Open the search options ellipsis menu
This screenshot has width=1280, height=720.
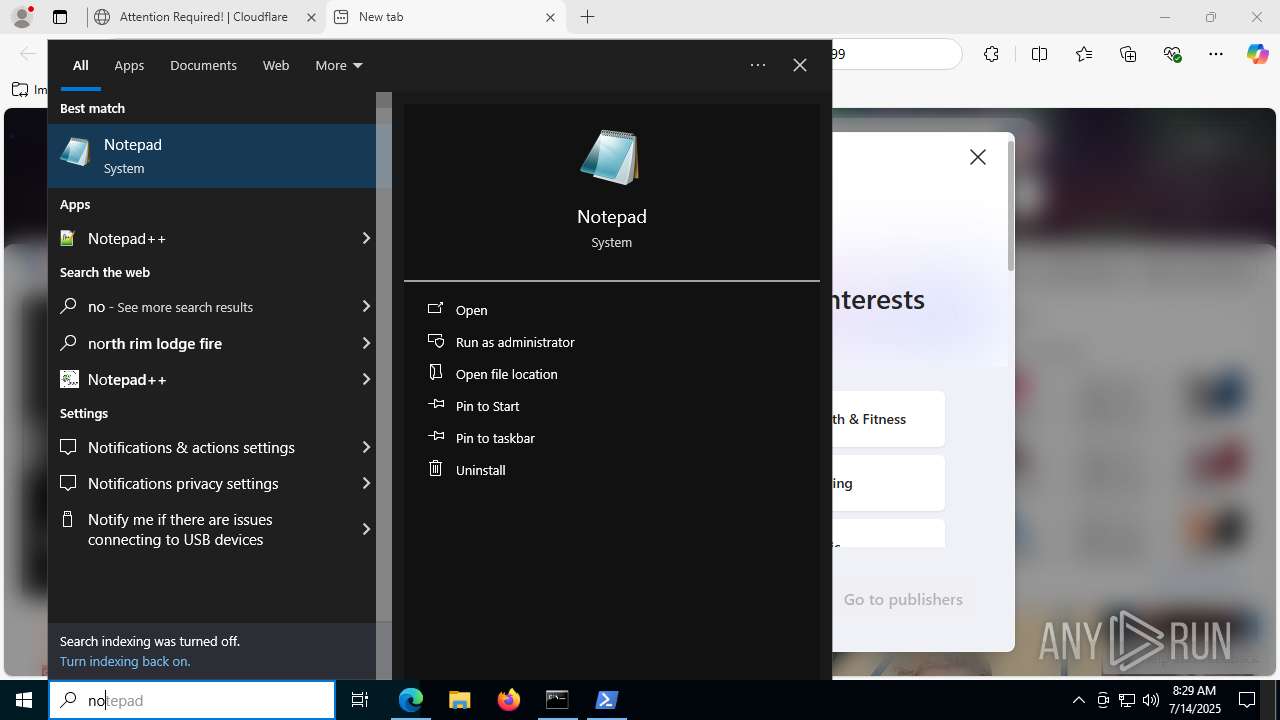point(758,65)
